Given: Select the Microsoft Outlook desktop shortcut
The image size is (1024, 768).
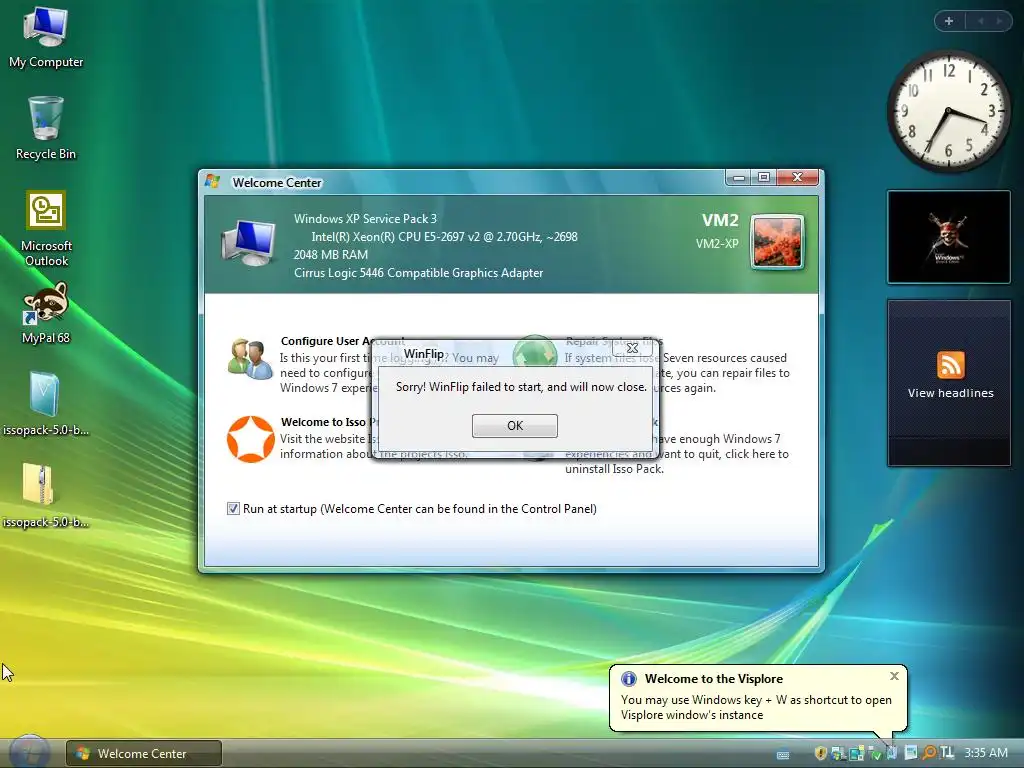Looking at the screenshot, I should (46, 229).
